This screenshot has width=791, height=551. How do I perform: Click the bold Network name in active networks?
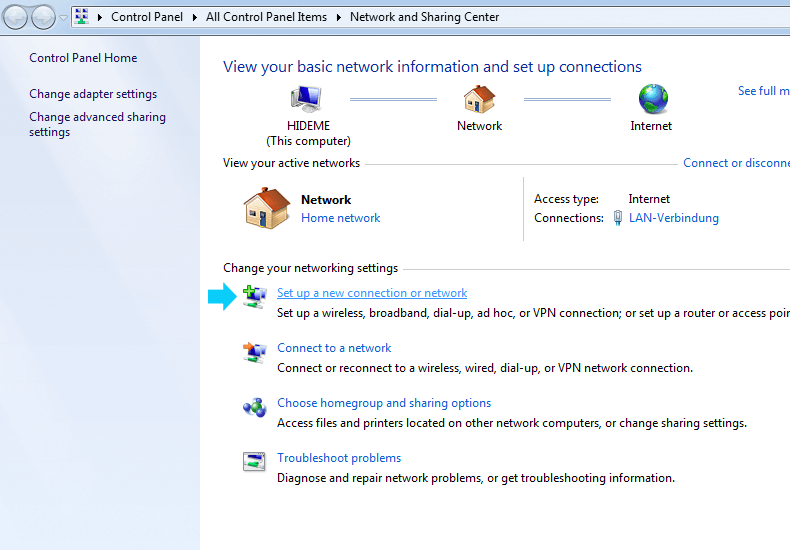coord(326,200)
